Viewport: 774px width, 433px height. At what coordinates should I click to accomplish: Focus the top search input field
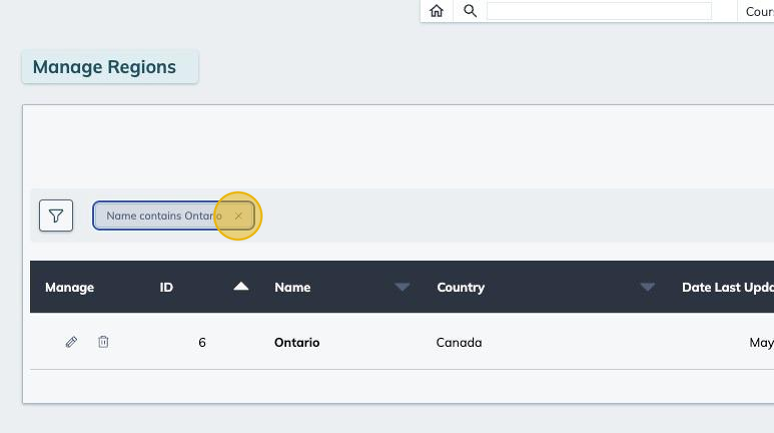(599, 11)
